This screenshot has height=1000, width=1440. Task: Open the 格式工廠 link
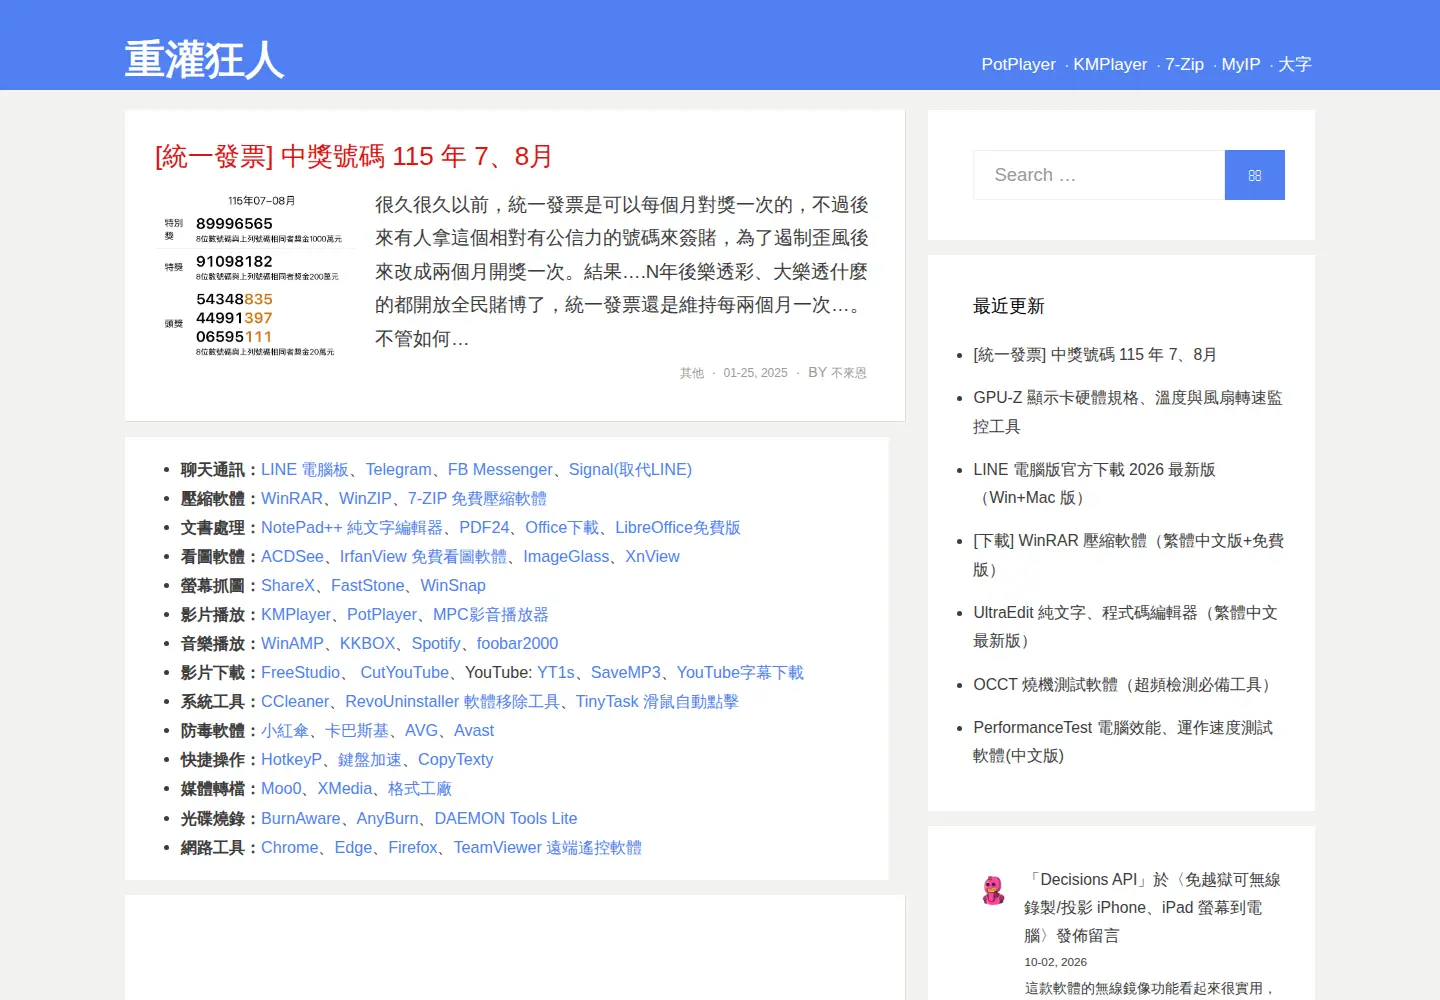[420, 788]
